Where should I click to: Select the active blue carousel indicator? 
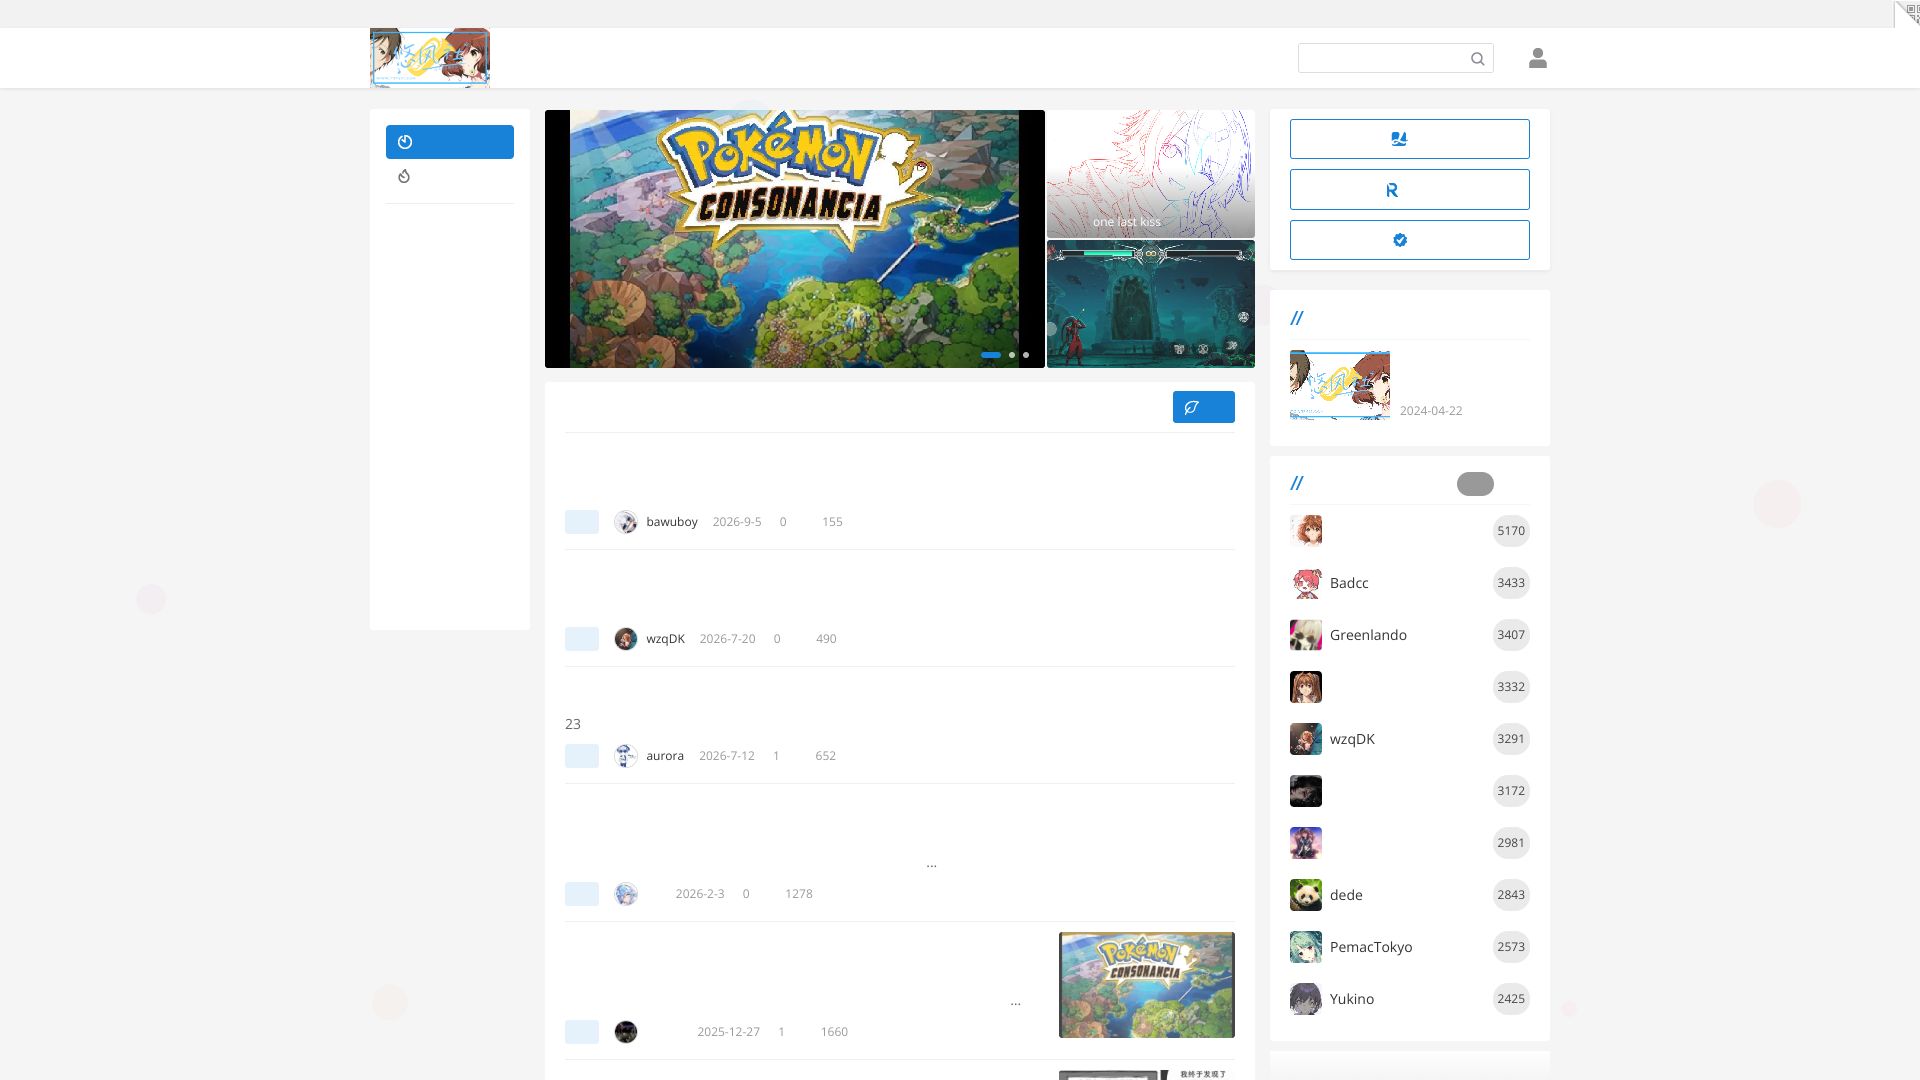[991, 355]
